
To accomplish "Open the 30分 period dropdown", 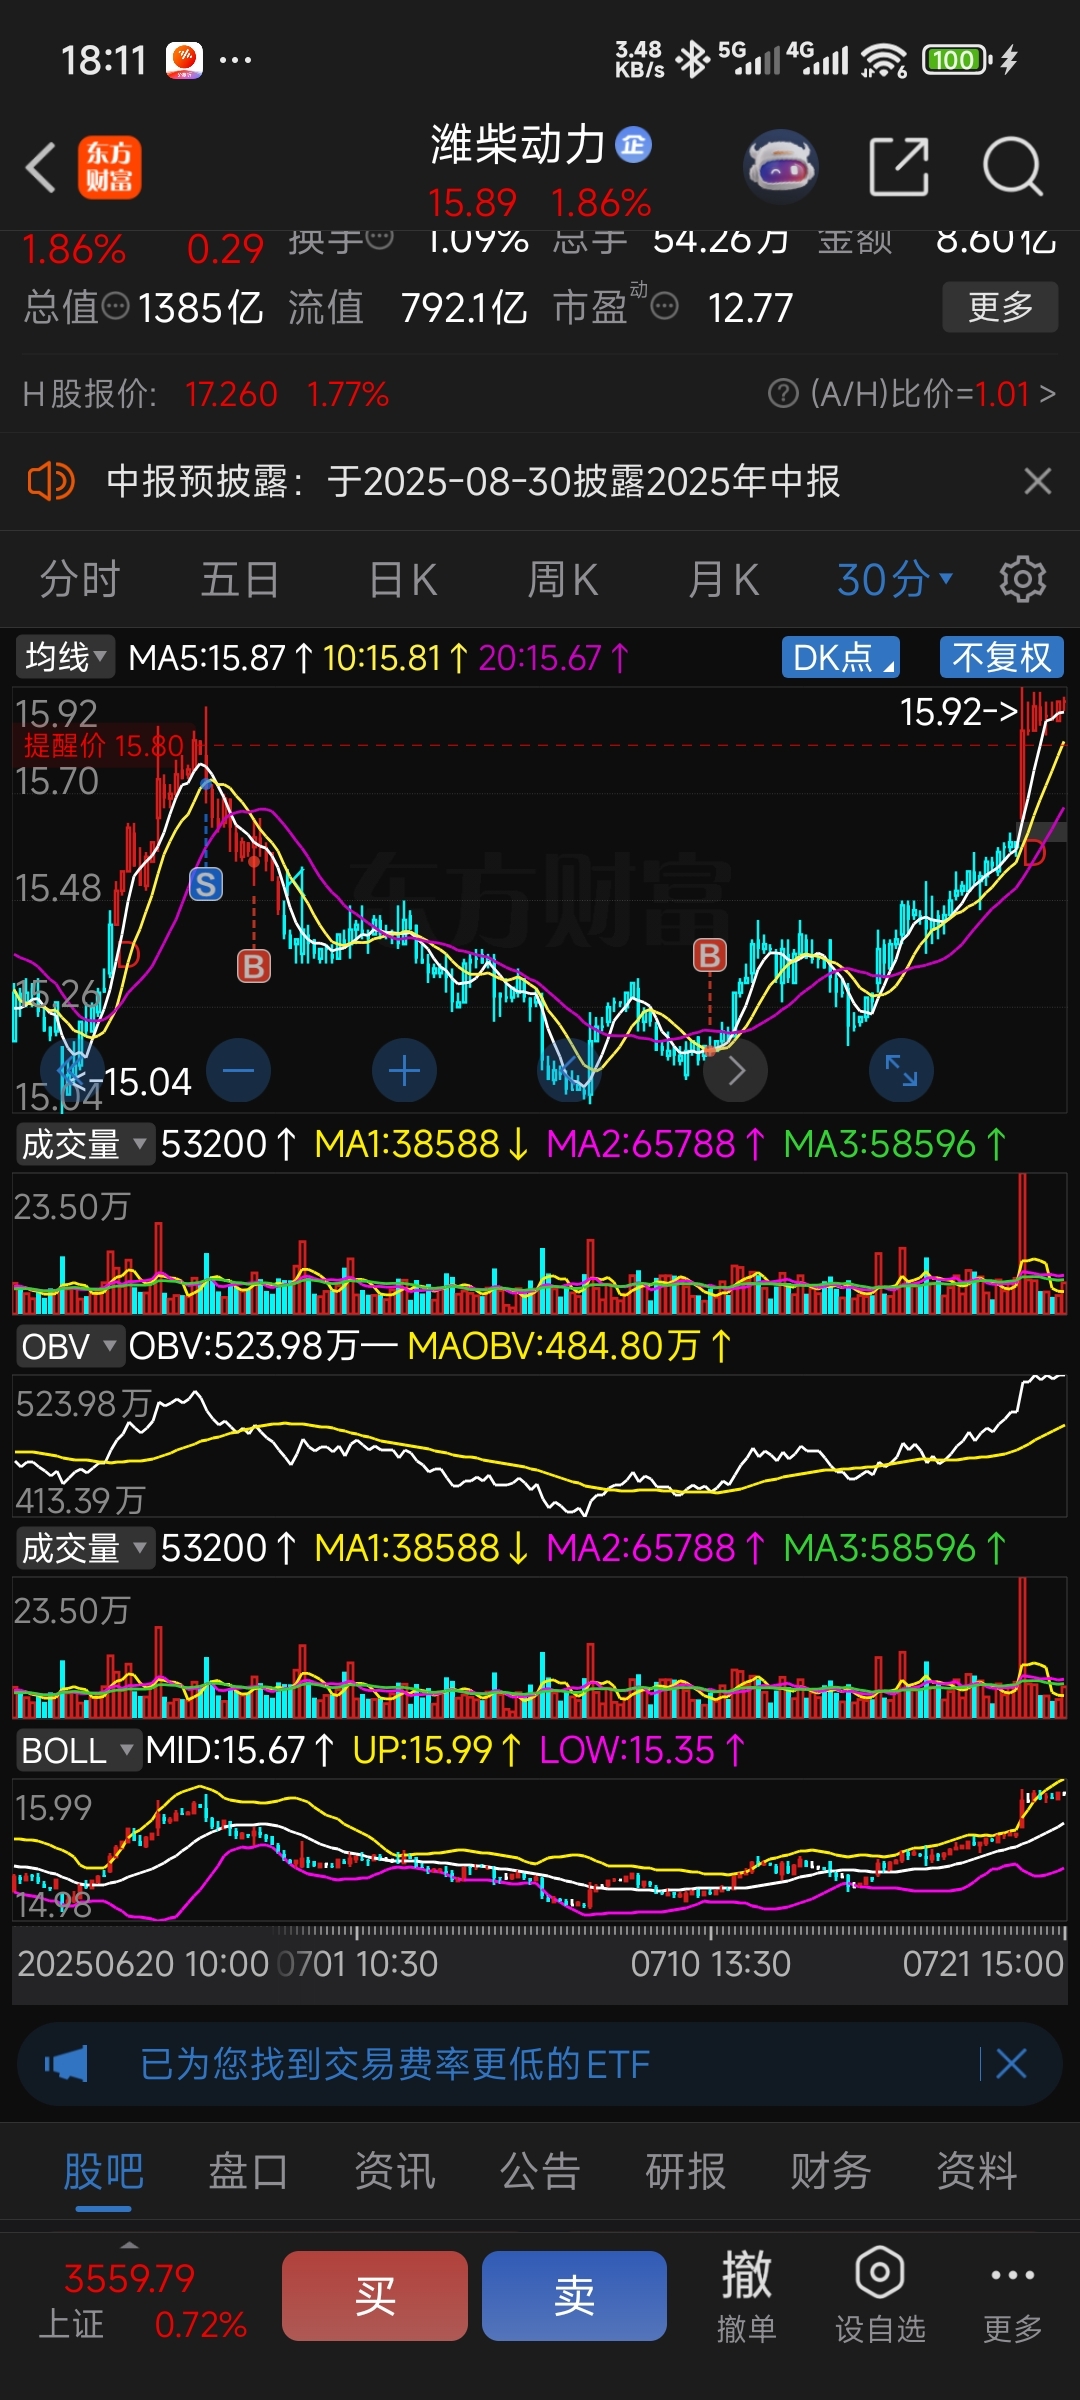I will 895,579.
